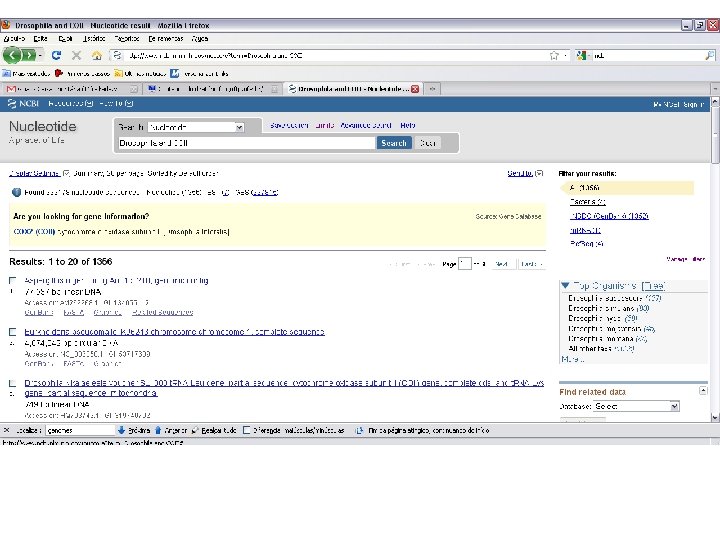This screenshot has width=720, height=540.
Task: Click the blue info icon beside Found sequences
Action: pyautogui.click(x=17, y=192)
